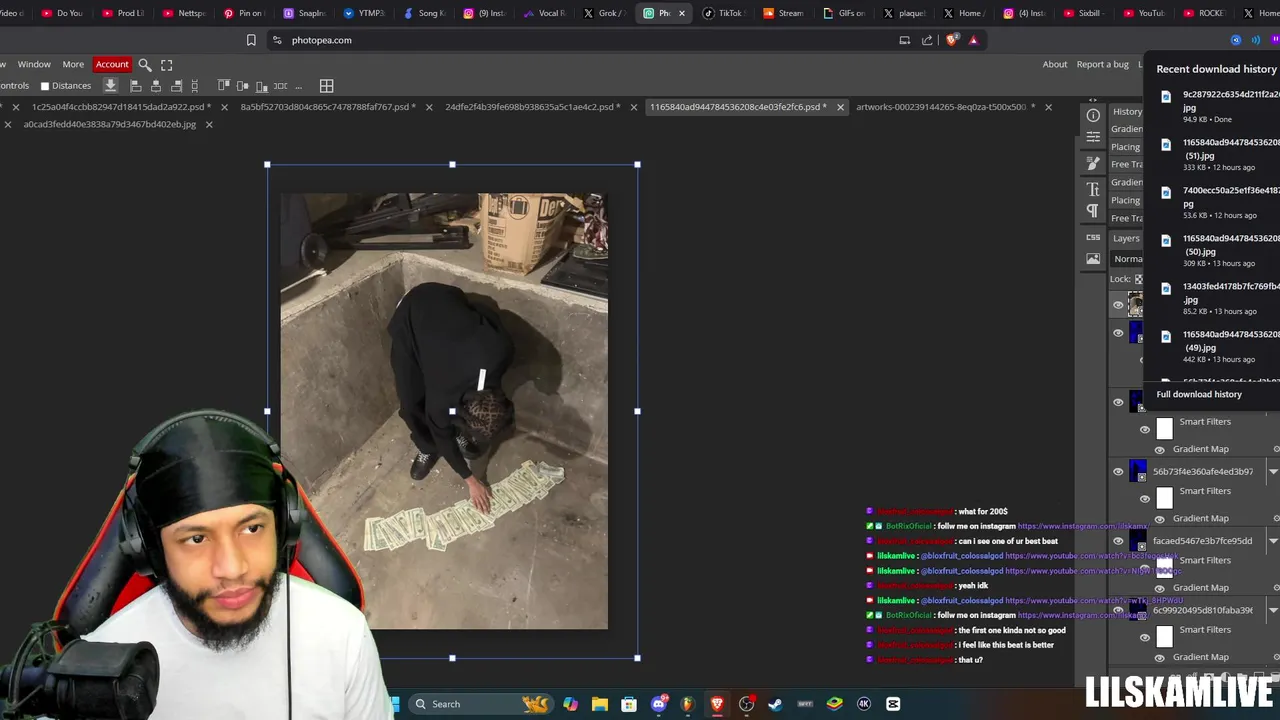The image size is (1280, 720).
Task: Open the CSS panel icon
Action: pos(1093,237)
